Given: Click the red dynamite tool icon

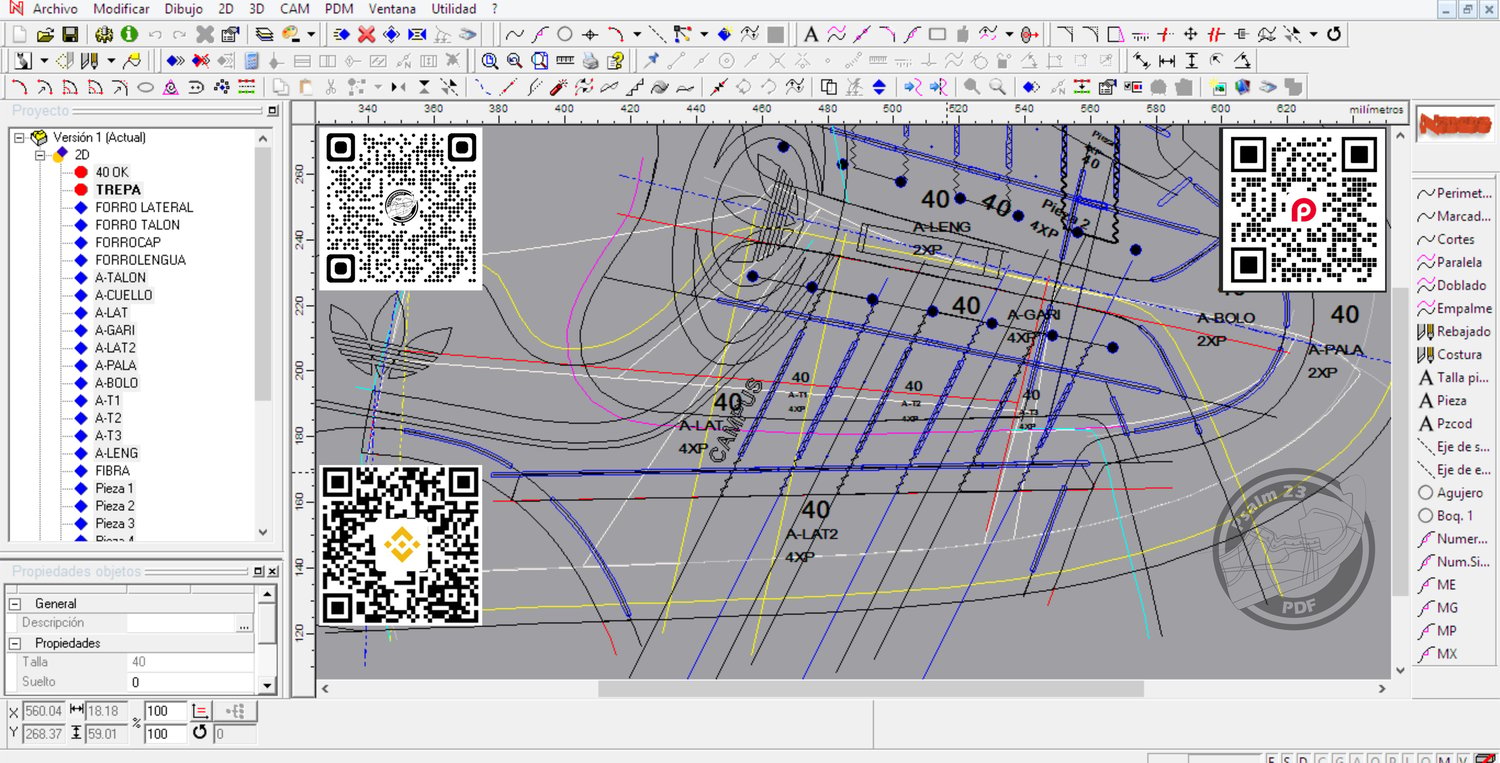Looking at the screenshot, I should pyautogui.click(x=559, y=87).
